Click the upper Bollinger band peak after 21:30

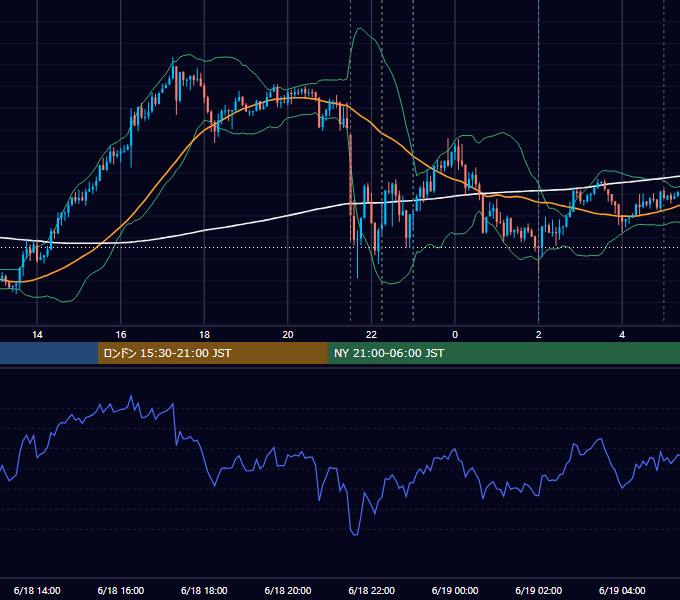pyautogui.click(x=360, y=29)
